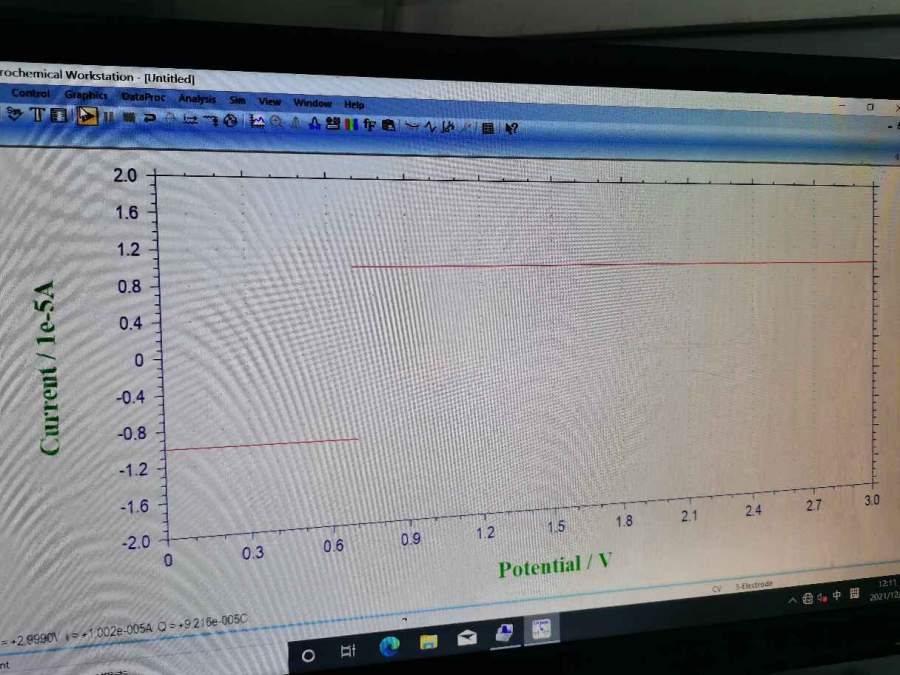Click the 'Q = +9.216e-005C' status readout
The image size is (900, 675).
pyautogui.click(x=202, y=624)
